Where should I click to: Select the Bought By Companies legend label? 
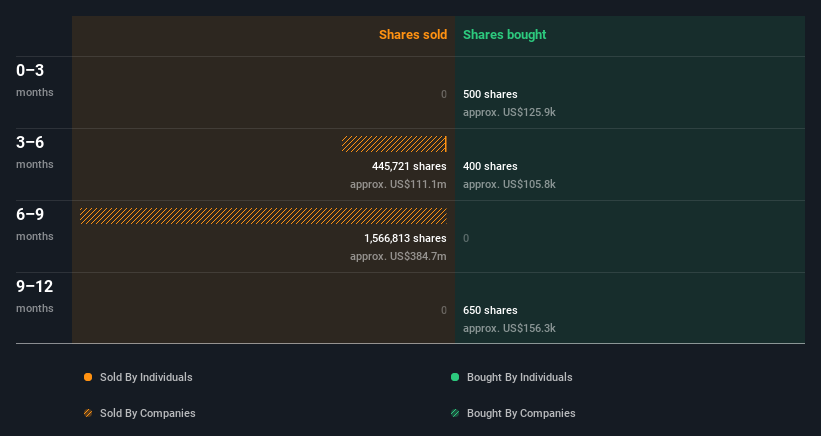tap(521, 413)
